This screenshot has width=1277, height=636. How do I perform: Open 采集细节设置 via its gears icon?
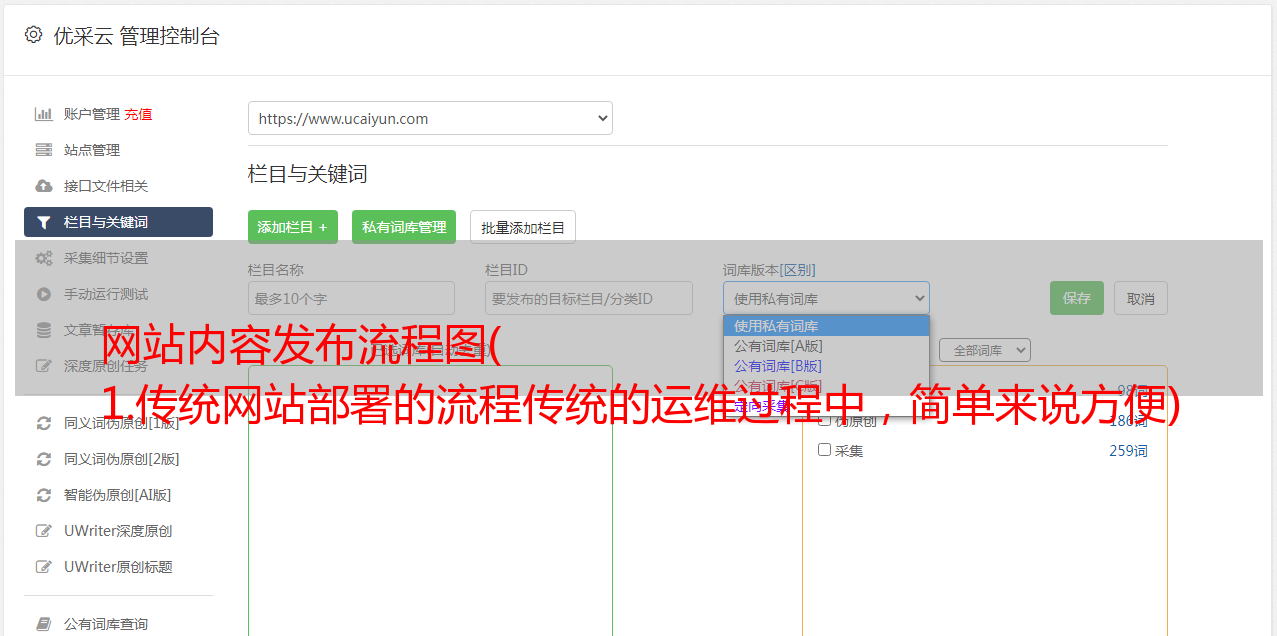click(44, 258)
